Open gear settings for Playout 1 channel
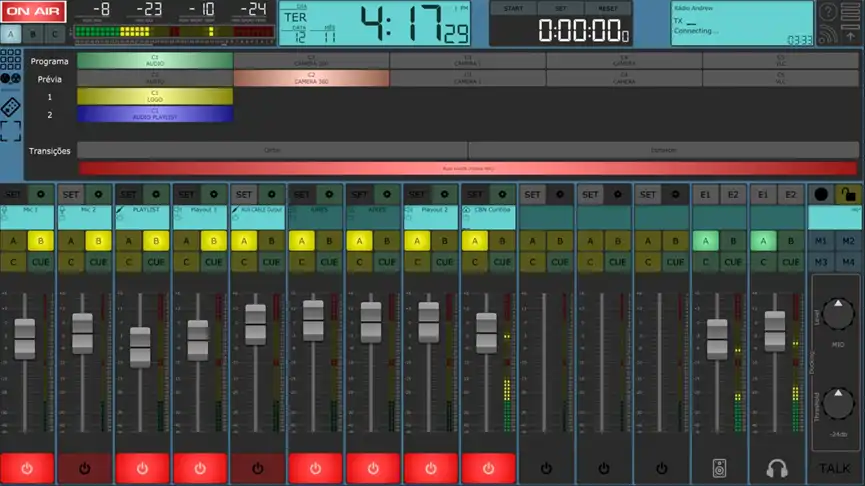Screen dimensions: 865x486 point(213,194)
